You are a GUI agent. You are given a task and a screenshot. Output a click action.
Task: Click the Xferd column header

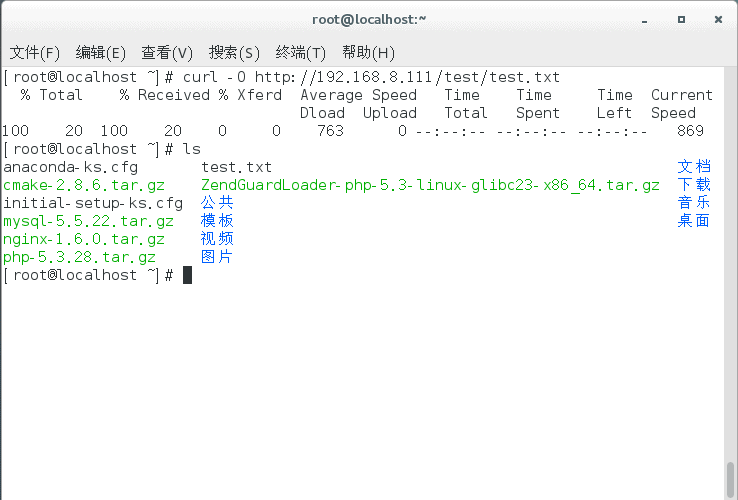point(259,95)
